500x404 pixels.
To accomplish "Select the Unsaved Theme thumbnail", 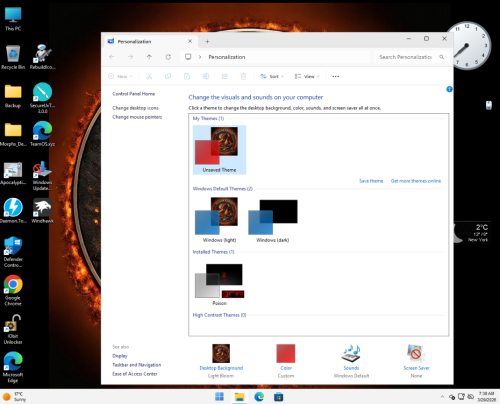I will pos(219,150).
